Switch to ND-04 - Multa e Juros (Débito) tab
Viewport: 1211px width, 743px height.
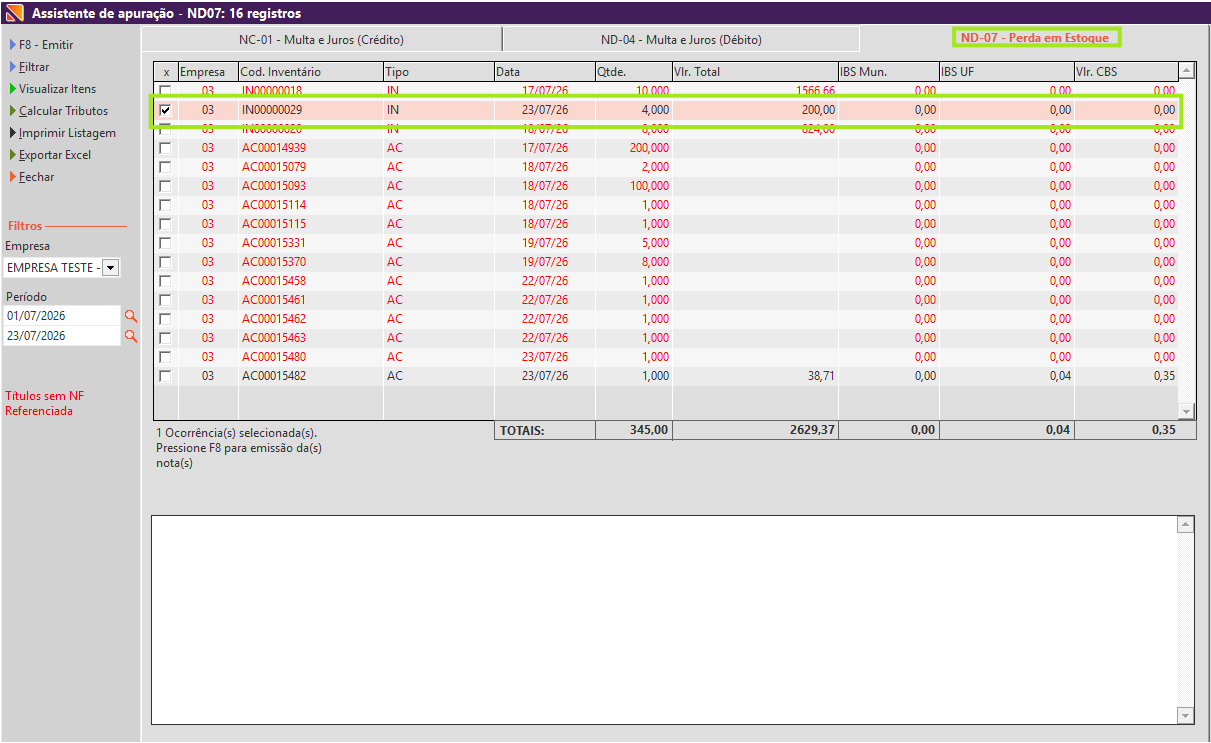pyautogui.click(x=681, y=40)
